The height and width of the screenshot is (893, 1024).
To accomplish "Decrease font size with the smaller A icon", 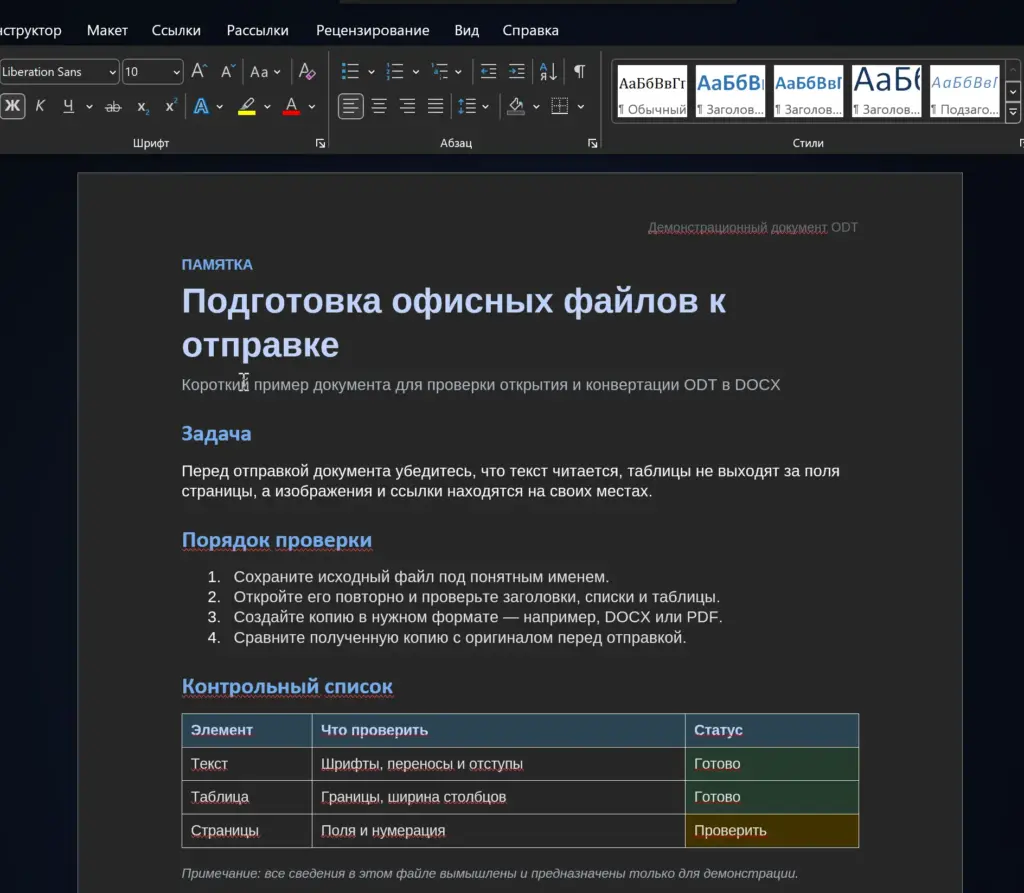I will pyautogui.click(x=227, y=71).
